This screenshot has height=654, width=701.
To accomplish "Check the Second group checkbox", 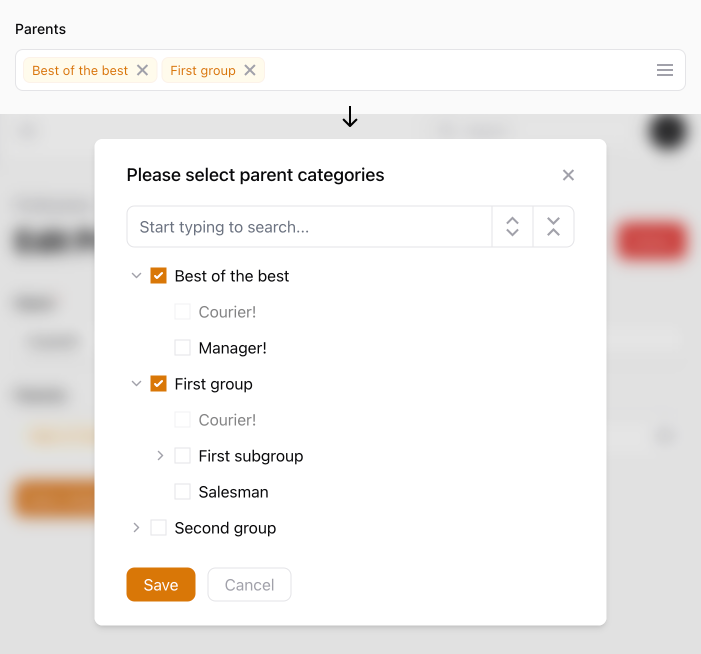I will point(158,527).
